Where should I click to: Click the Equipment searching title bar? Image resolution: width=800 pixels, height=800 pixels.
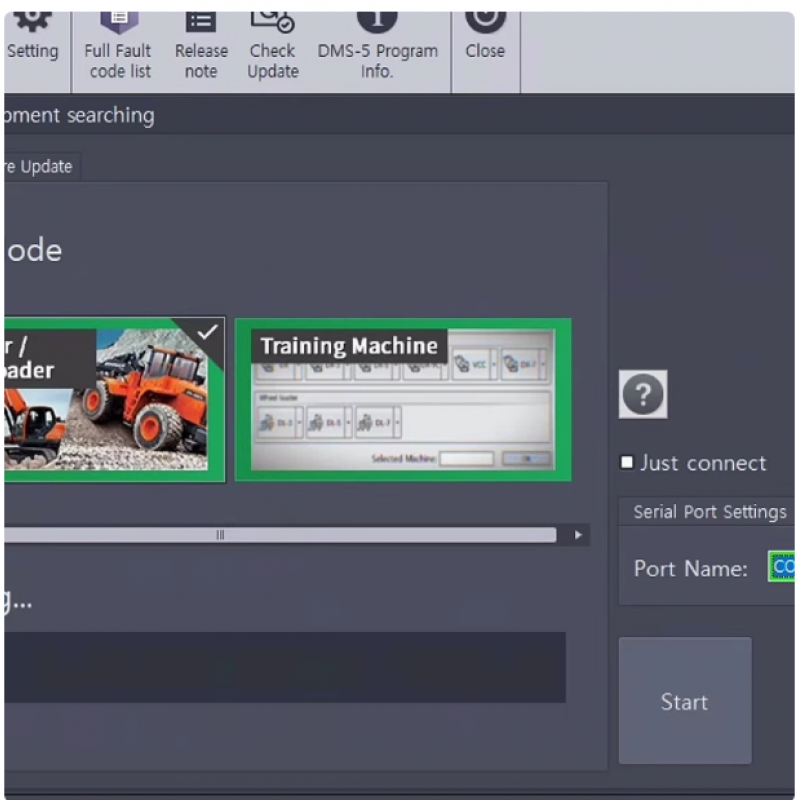pyautogui.click(x=77, y=115)
